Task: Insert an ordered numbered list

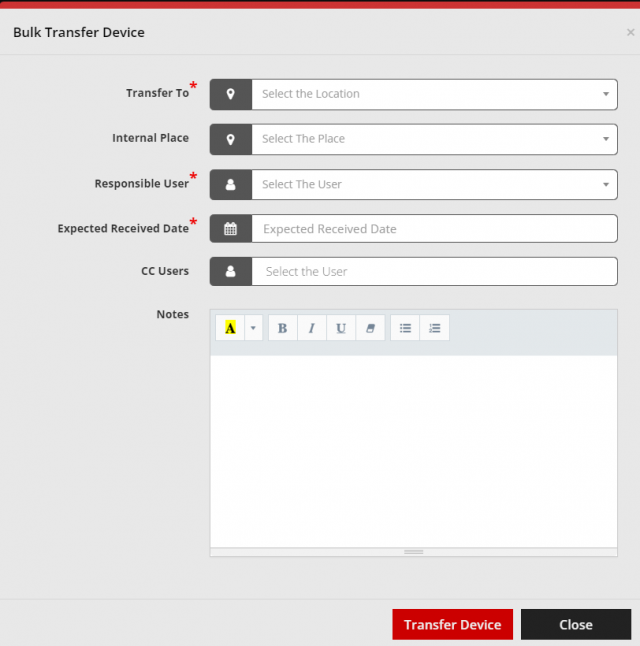Action: pyautogui.click(x=434, y=328)
